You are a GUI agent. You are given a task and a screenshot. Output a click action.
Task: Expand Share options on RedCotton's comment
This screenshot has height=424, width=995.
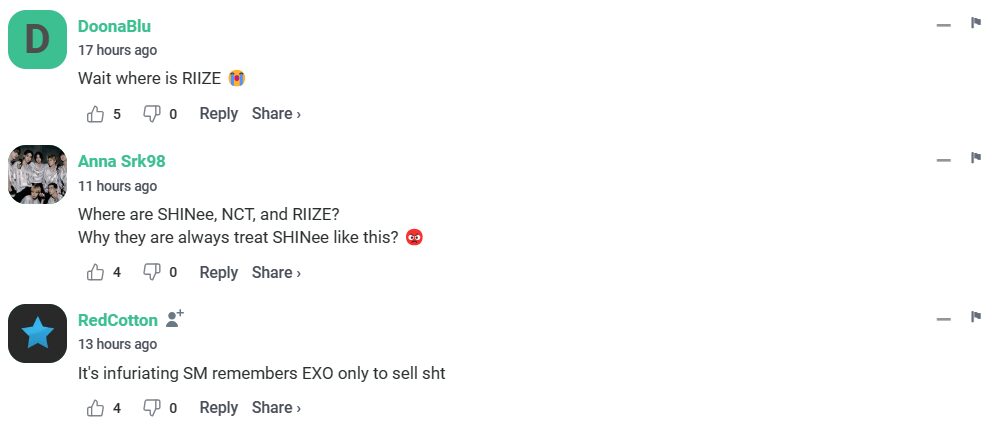[276, 407]
